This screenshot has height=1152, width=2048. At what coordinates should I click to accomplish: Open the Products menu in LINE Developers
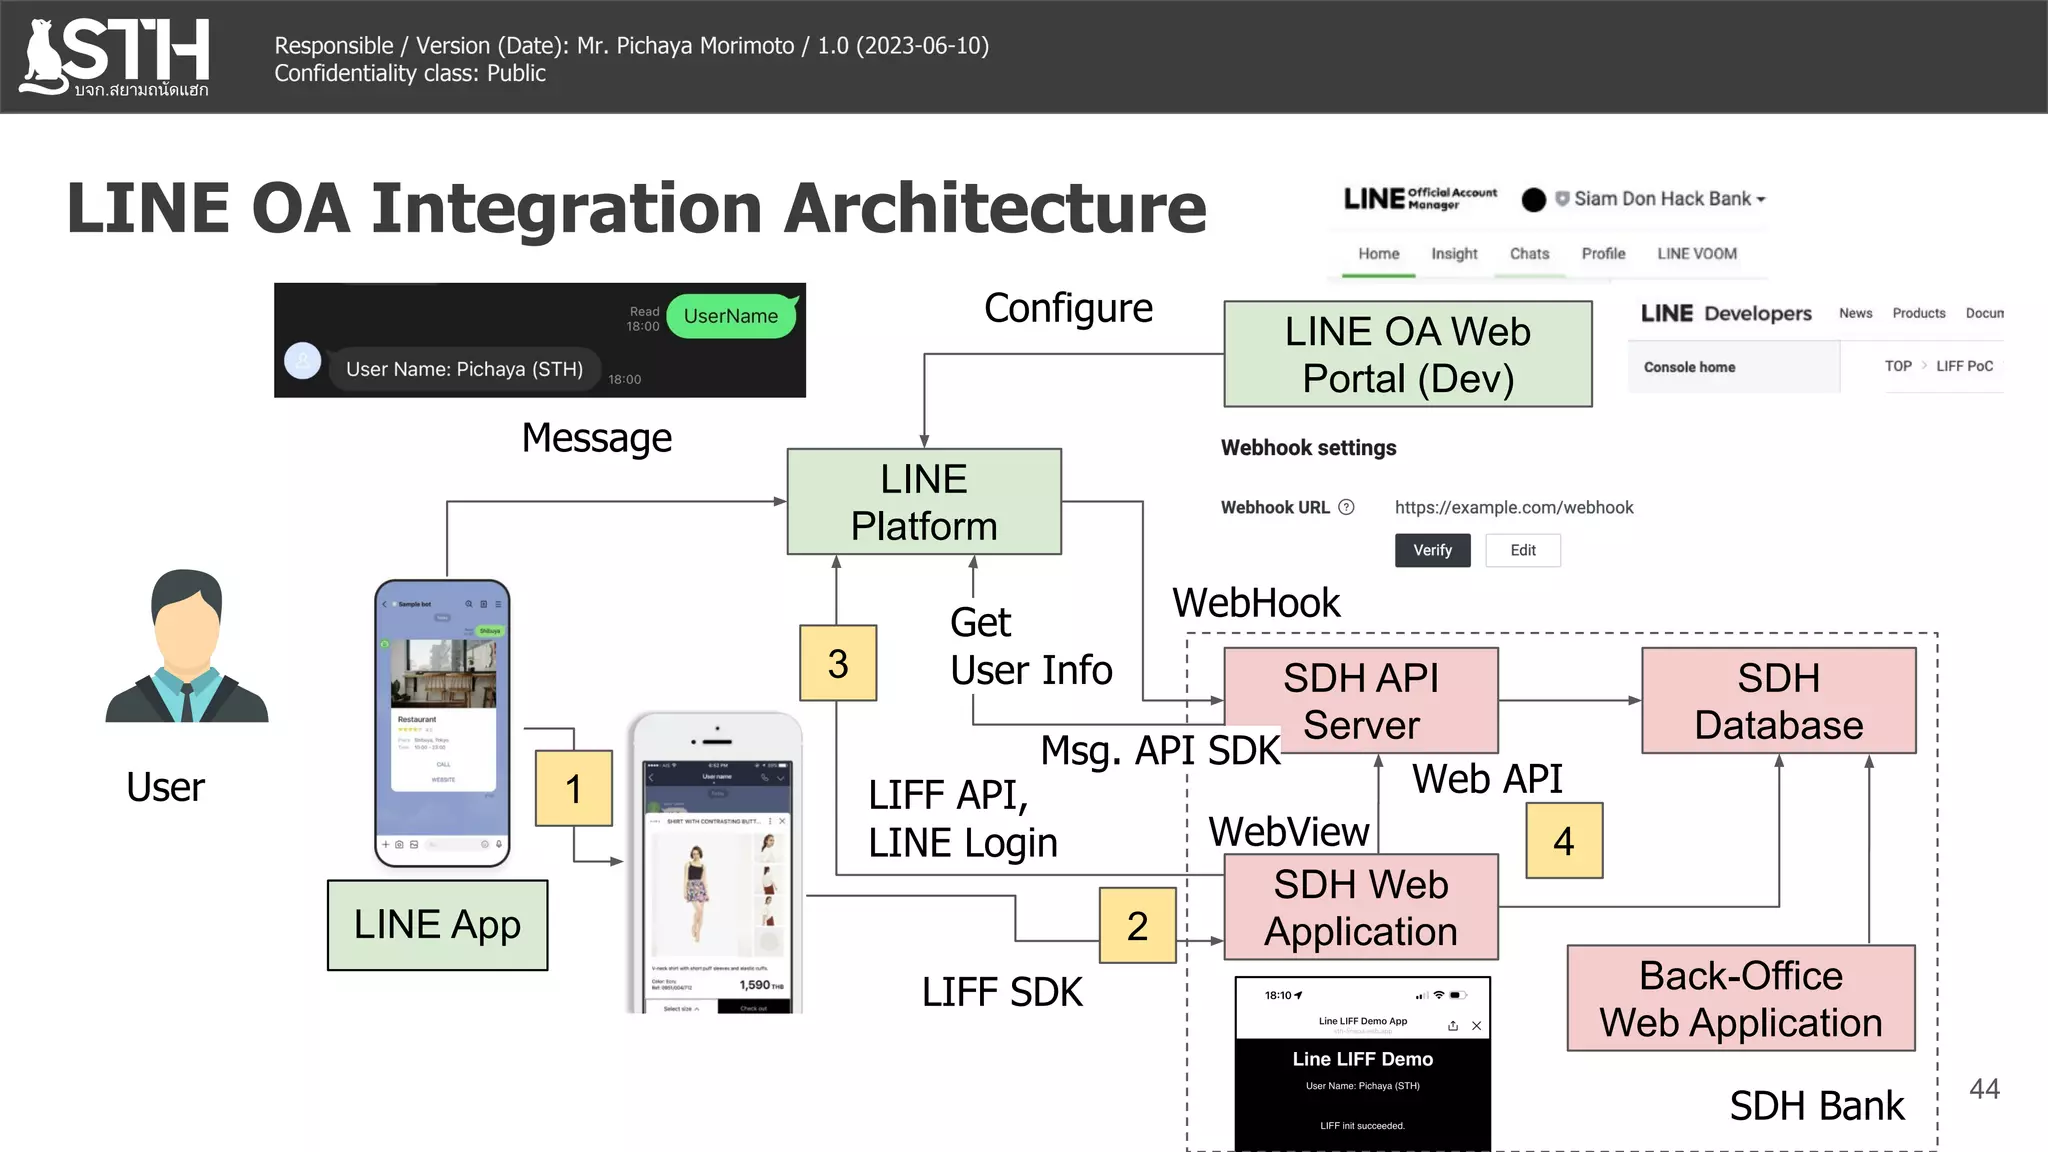tap(1918, 314)
